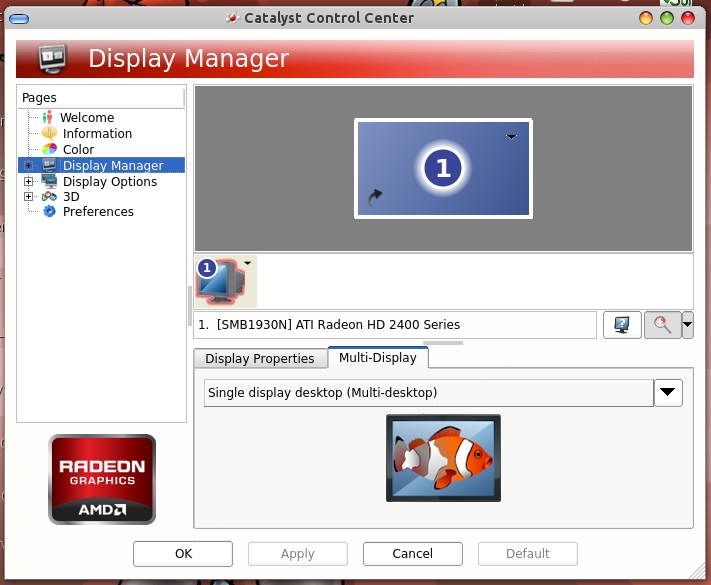Select the 3D page label
The image size is (711, 585).
click(x=71, y=197)
